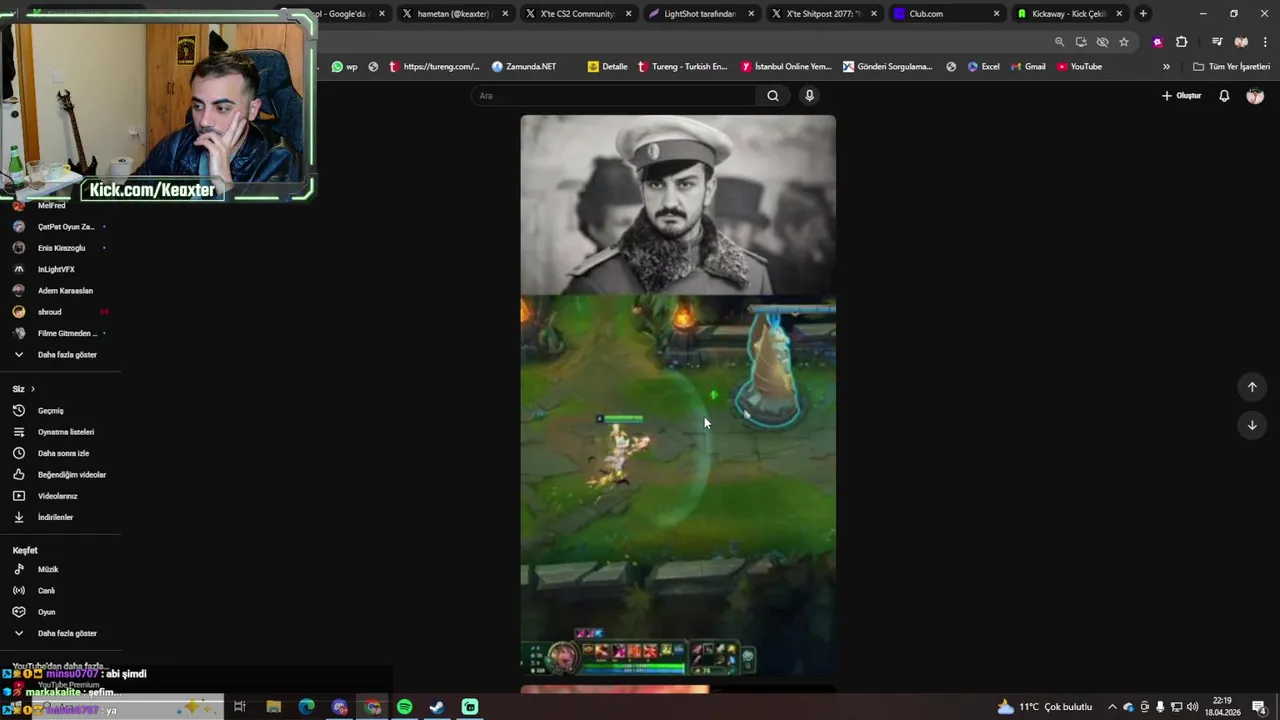Open YouTube notifications bell

point(1224,96)
